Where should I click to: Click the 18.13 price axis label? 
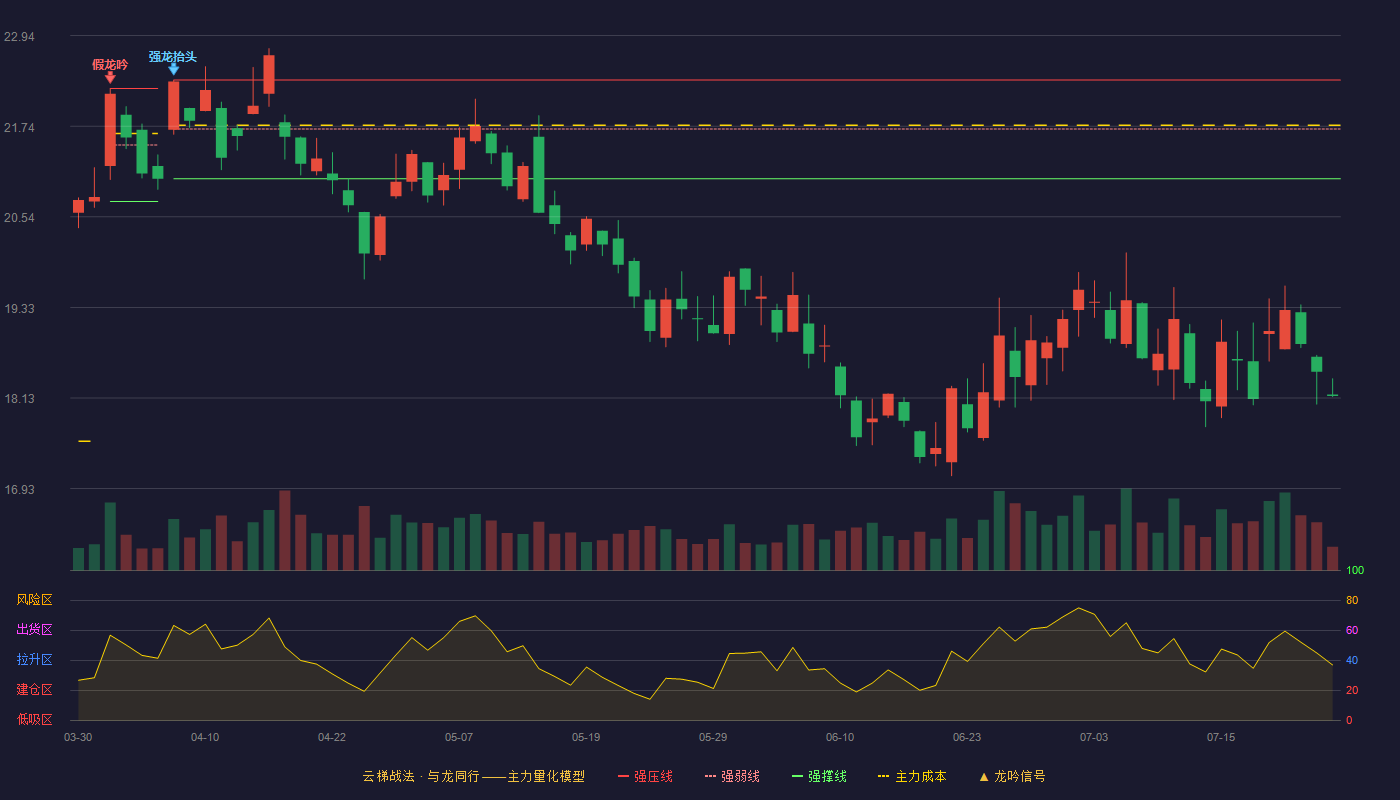click(19, 399)
